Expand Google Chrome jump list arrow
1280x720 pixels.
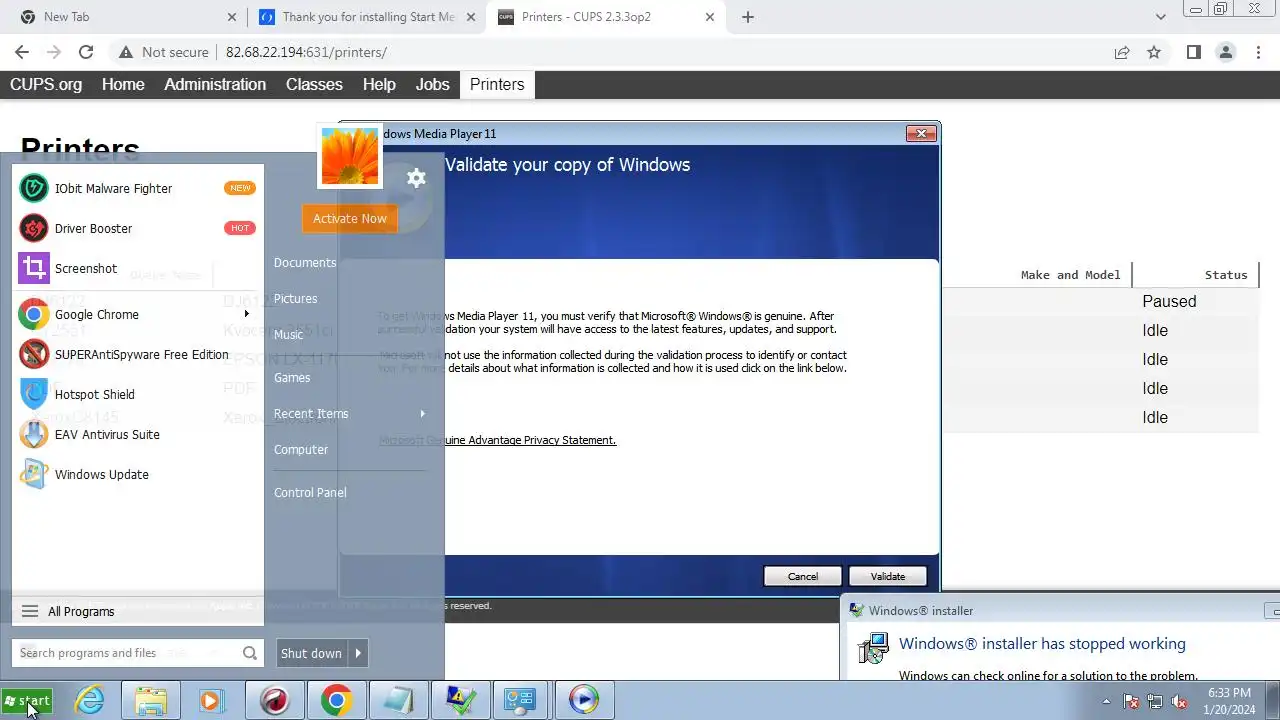point(246,314)
